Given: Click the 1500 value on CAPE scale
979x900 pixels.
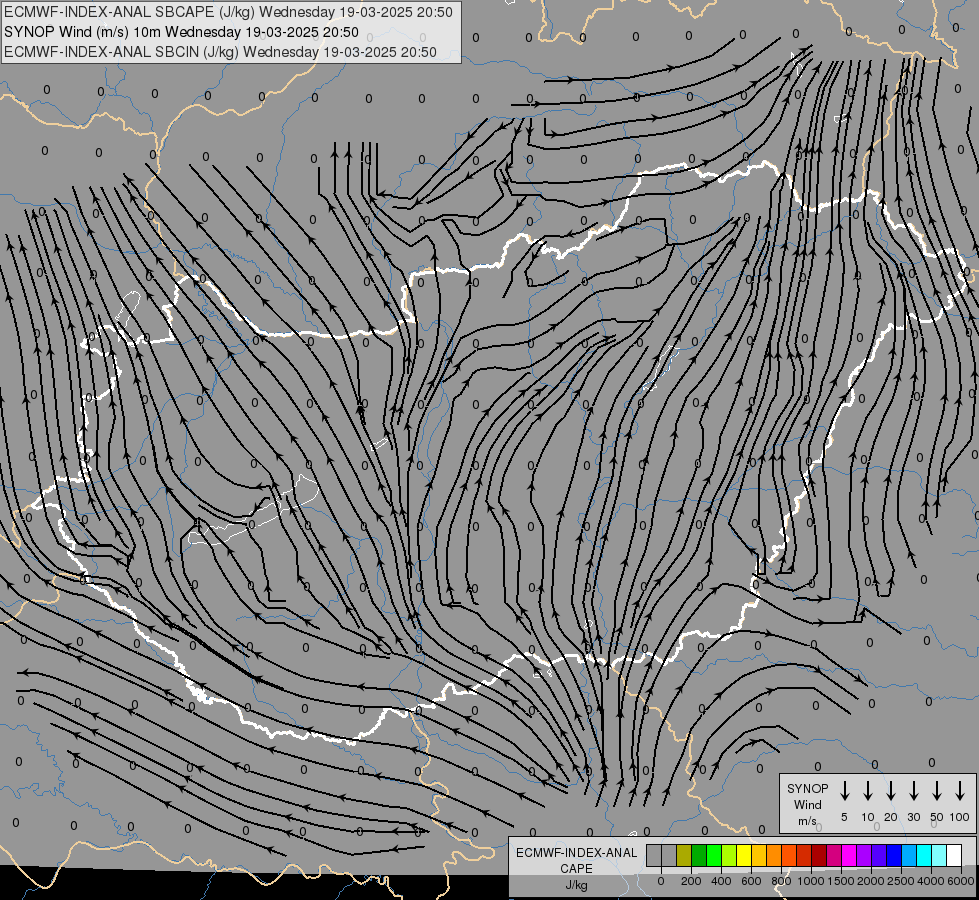Looking at the screenshot, I should tap(840, 881).
